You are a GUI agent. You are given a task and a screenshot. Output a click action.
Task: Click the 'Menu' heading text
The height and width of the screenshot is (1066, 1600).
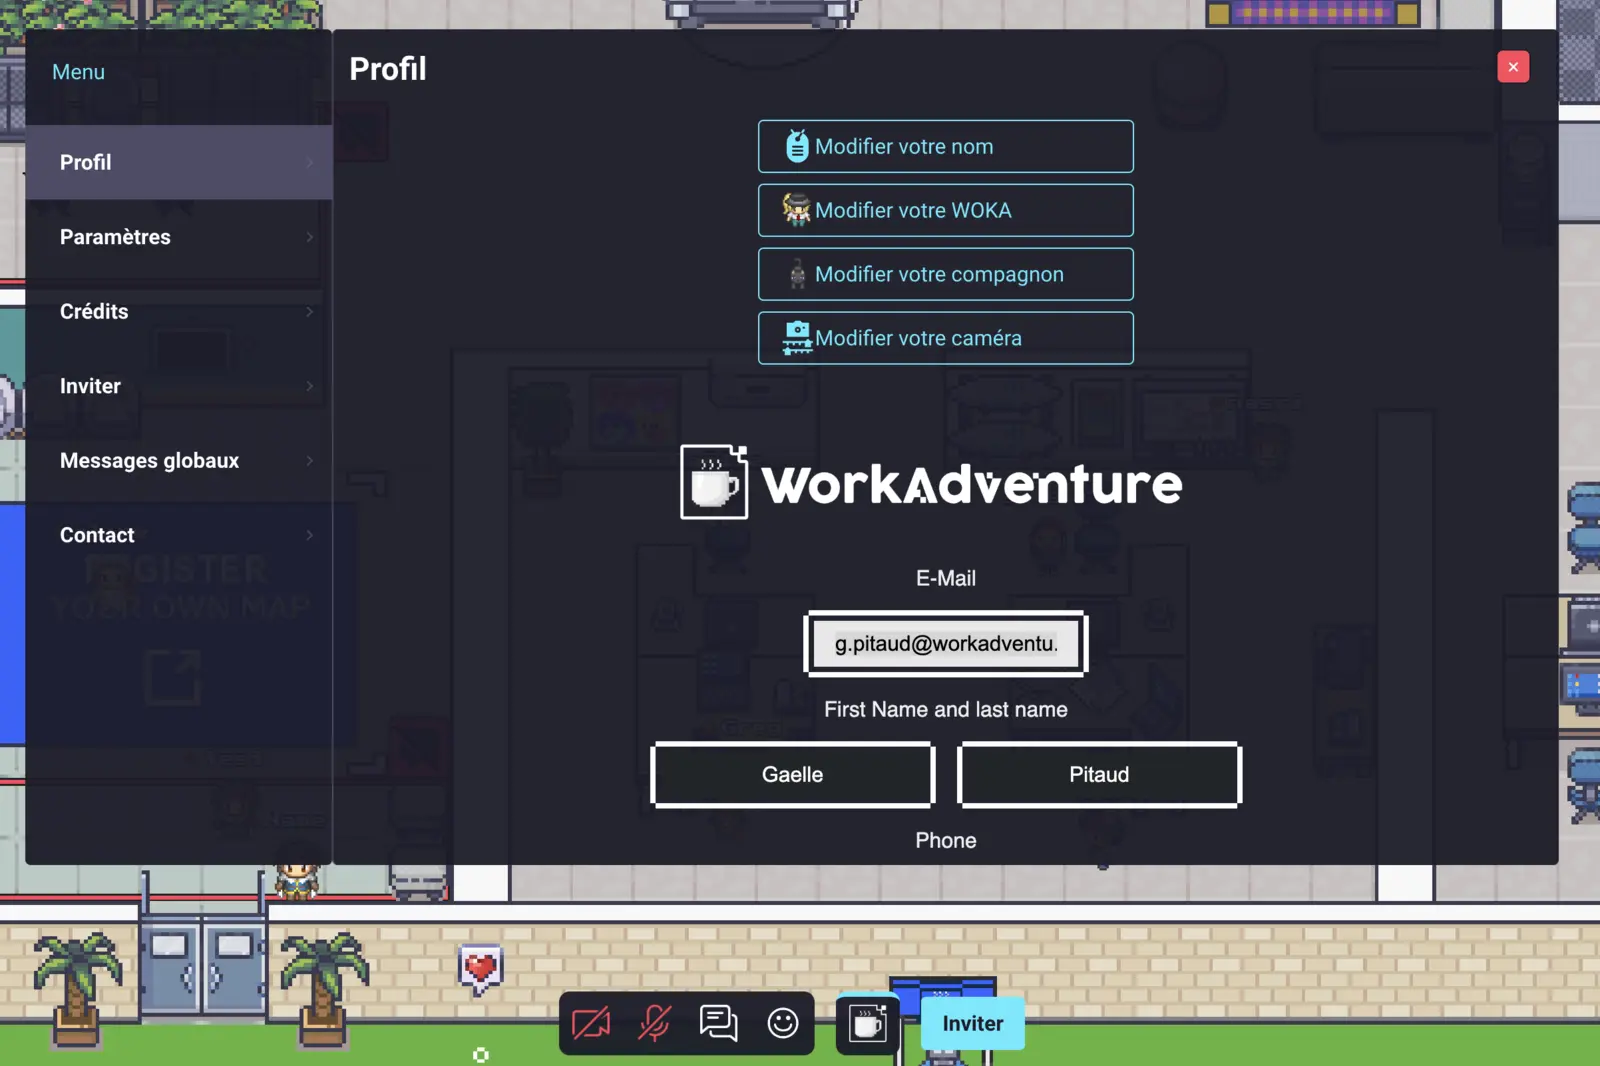(78, 72)
